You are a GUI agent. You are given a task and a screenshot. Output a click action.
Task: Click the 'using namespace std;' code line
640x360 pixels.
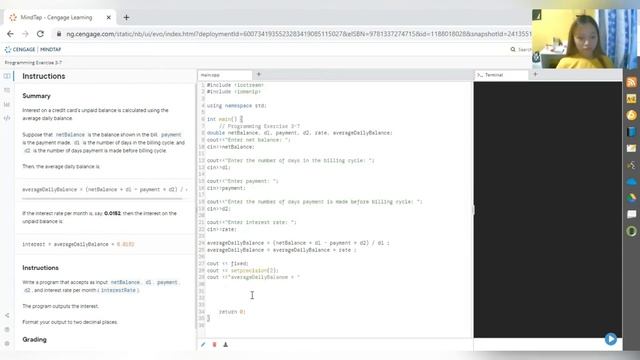pos(236,106)
